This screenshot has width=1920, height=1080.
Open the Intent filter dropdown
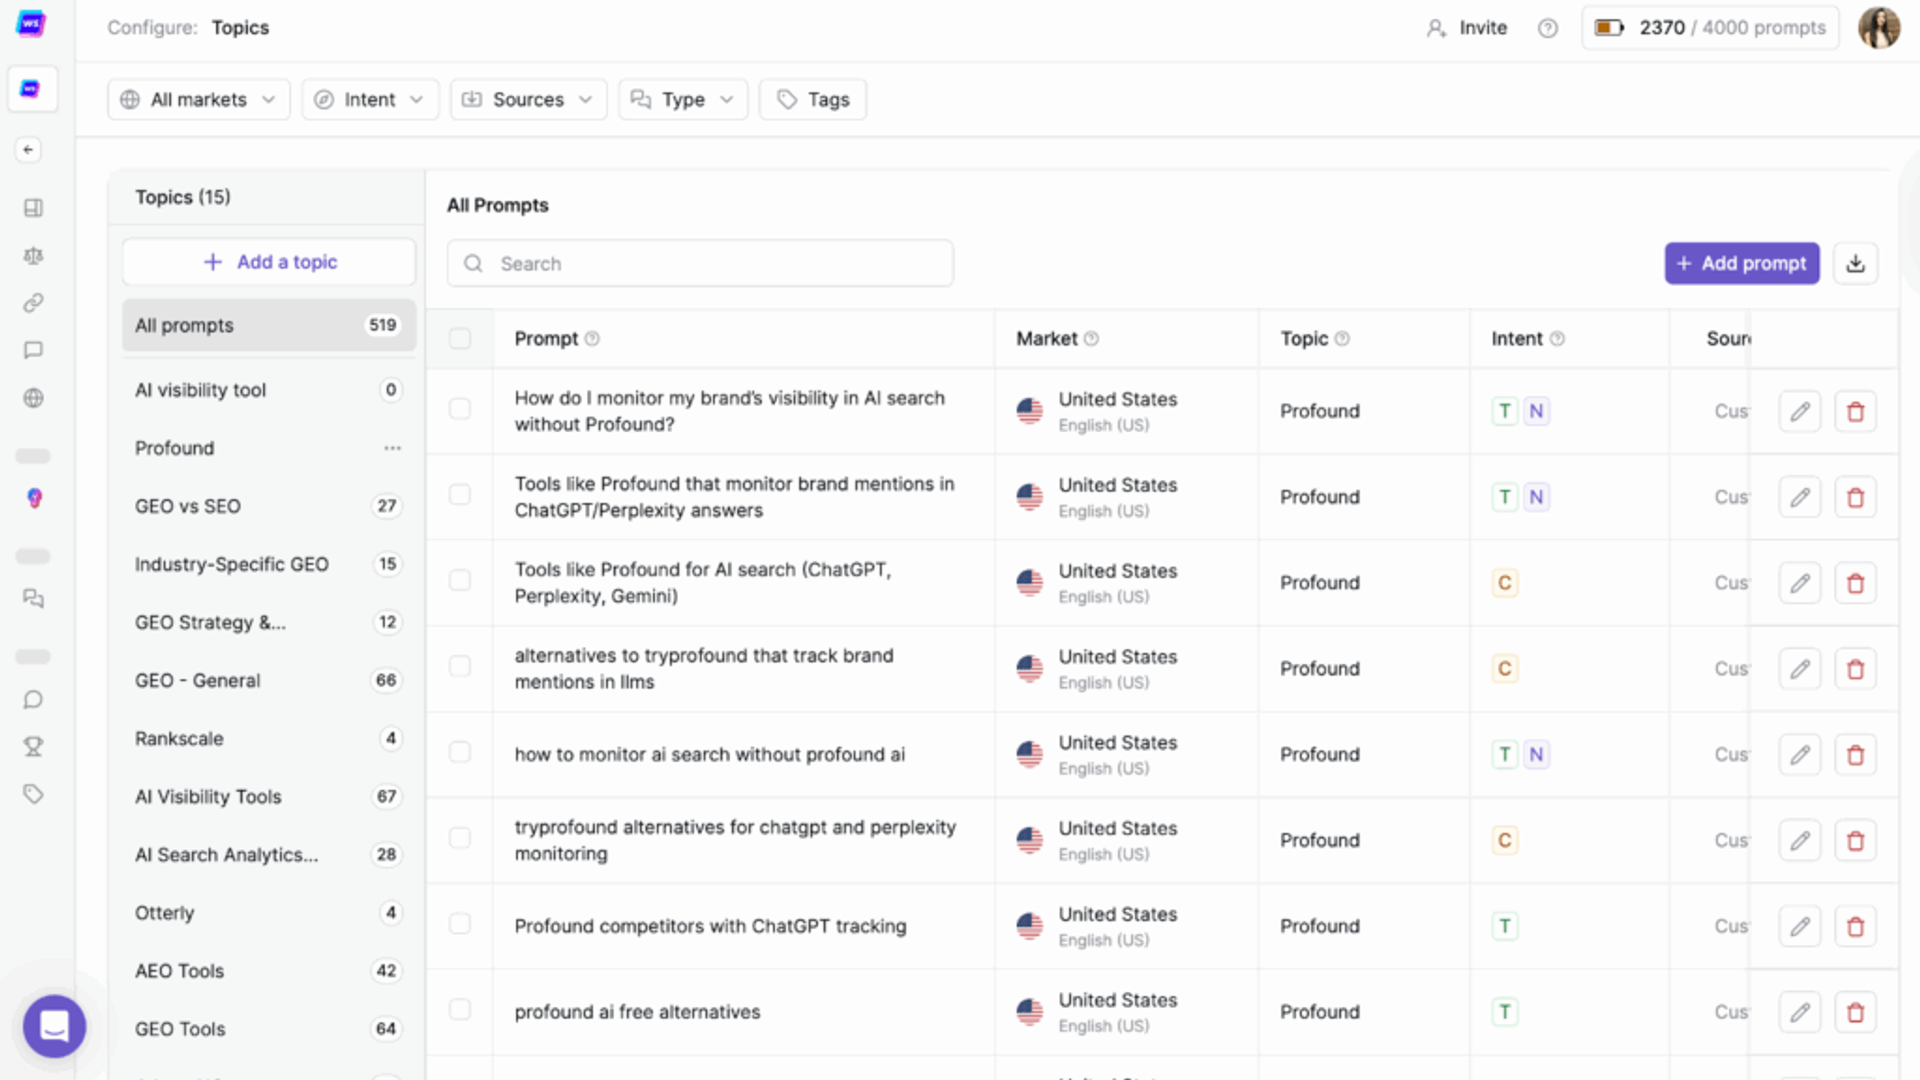370,99
